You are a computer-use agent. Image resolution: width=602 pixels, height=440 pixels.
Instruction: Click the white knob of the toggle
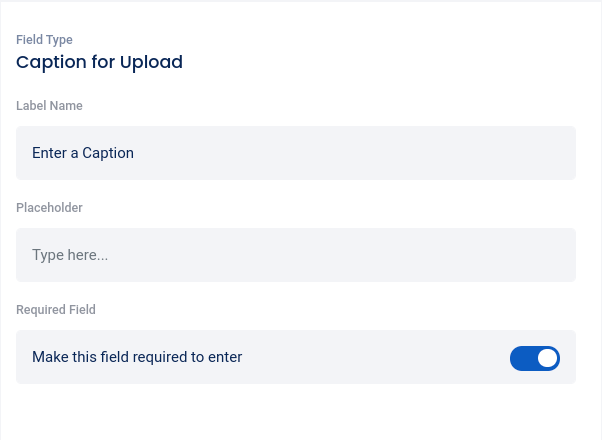coord(546,357)
